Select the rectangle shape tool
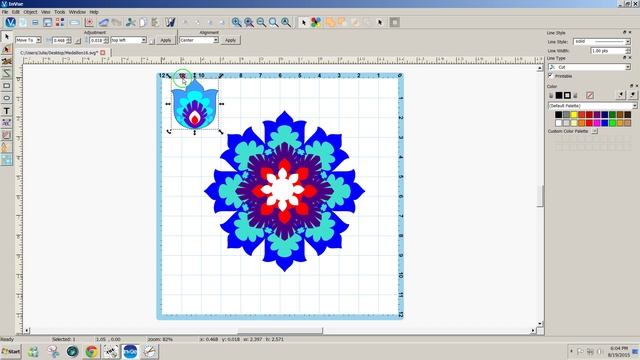640x360 pixels. (7, 86)
